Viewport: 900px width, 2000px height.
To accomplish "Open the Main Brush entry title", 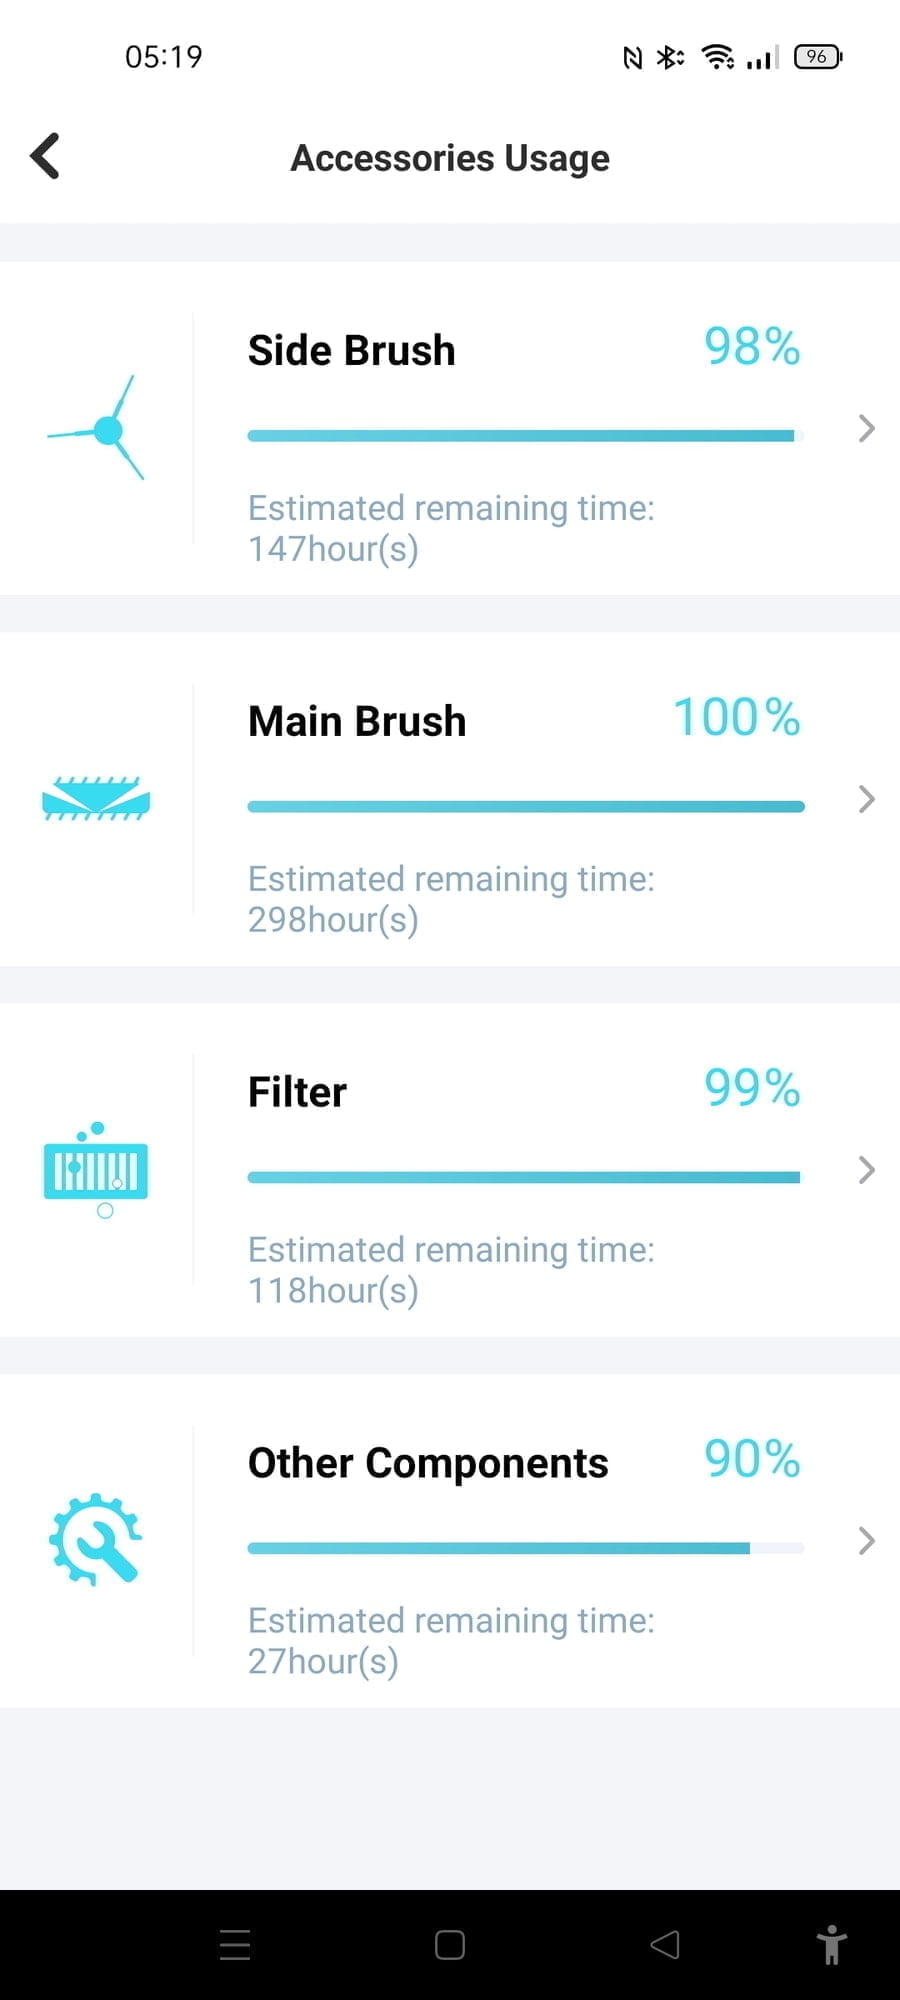I will pos(357,721).
